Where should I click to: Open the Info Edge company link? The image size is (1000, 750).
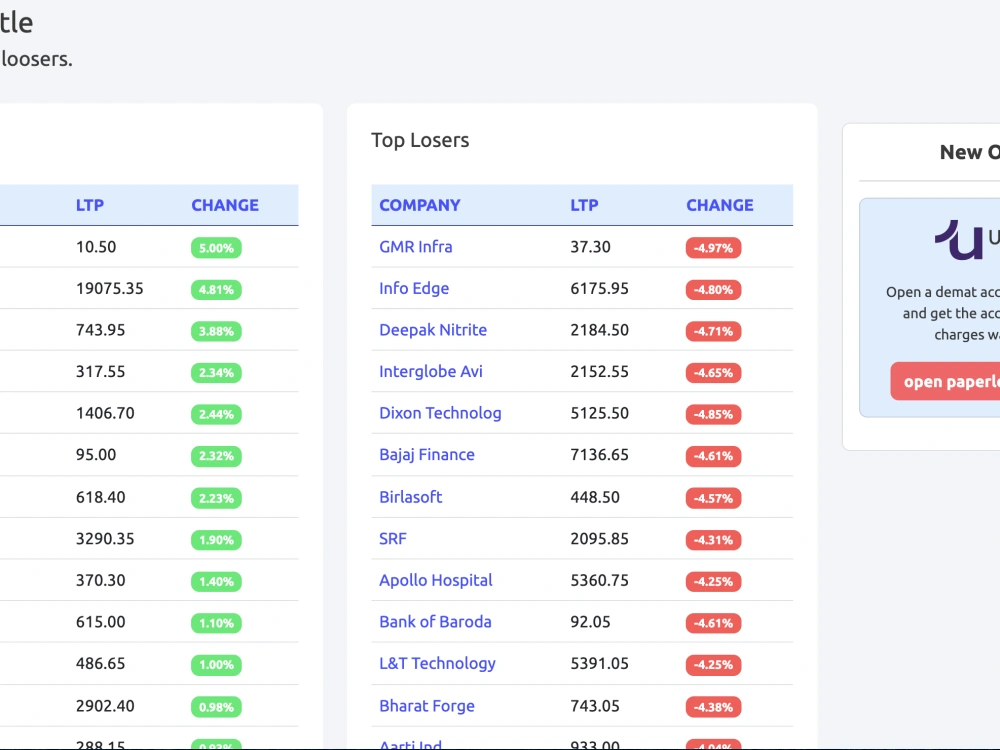(x=414, y=288)
